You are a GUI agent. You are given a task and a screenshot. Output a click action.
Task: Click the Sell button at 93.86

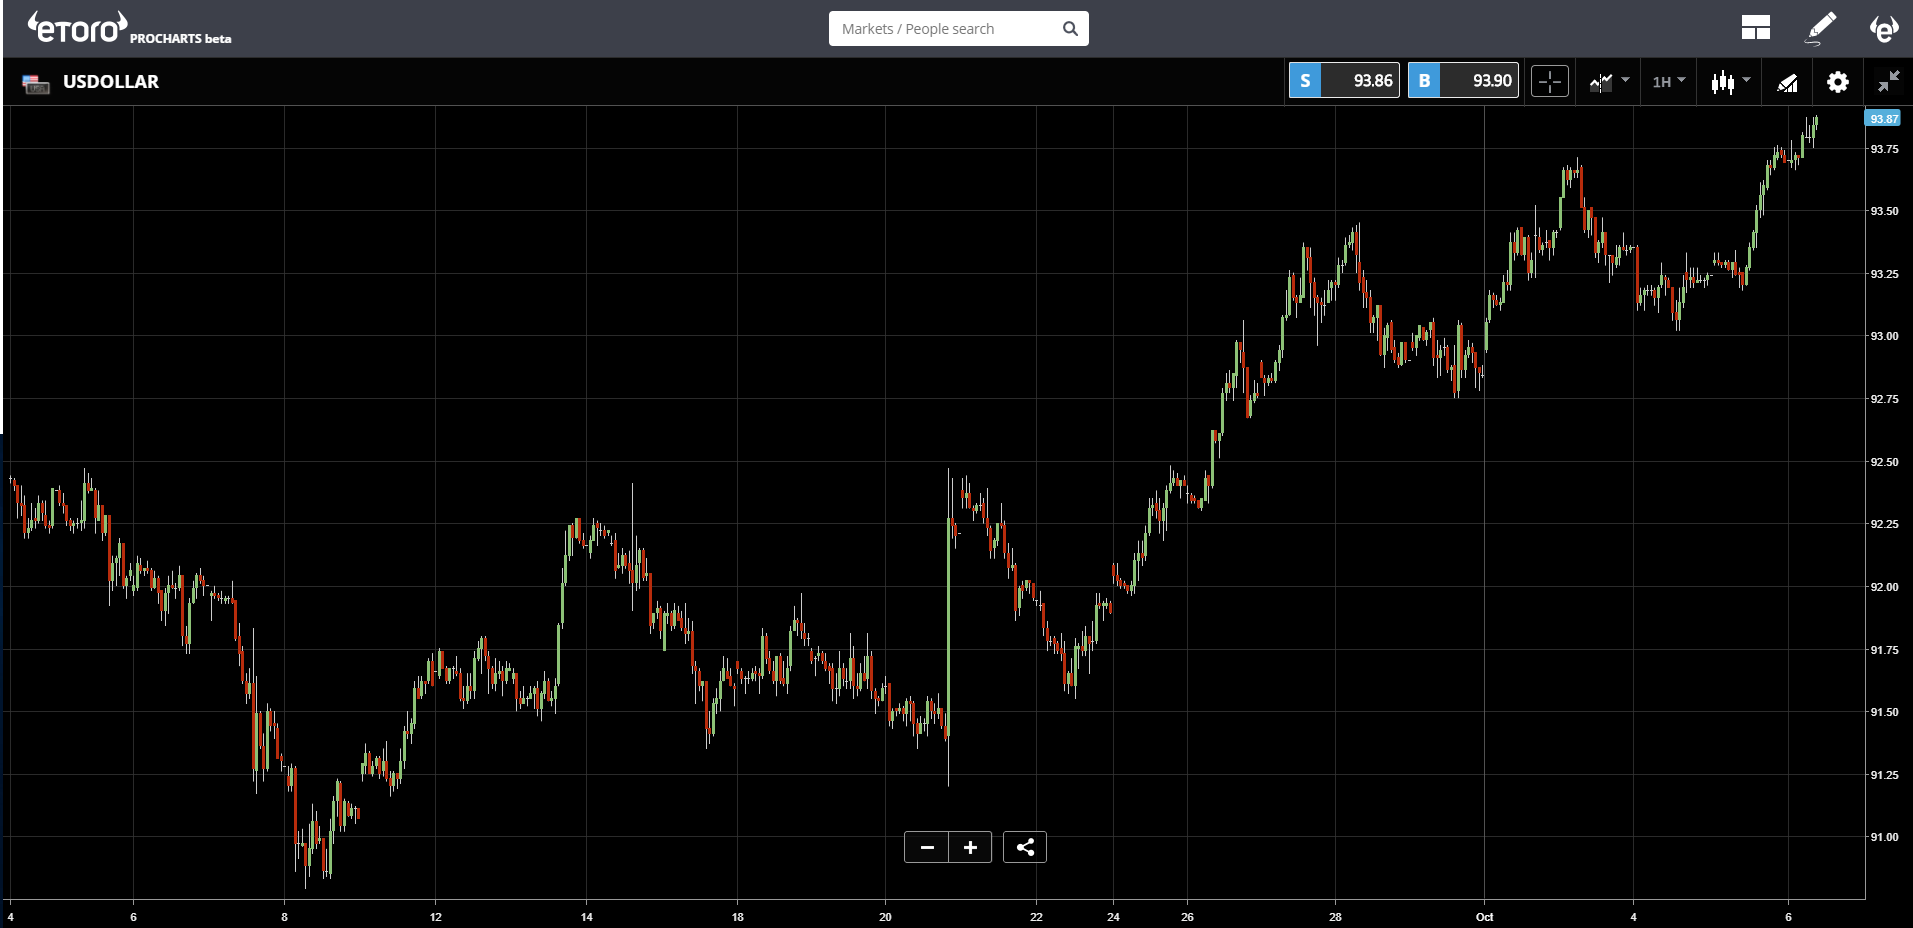[x=1344, y=81]
